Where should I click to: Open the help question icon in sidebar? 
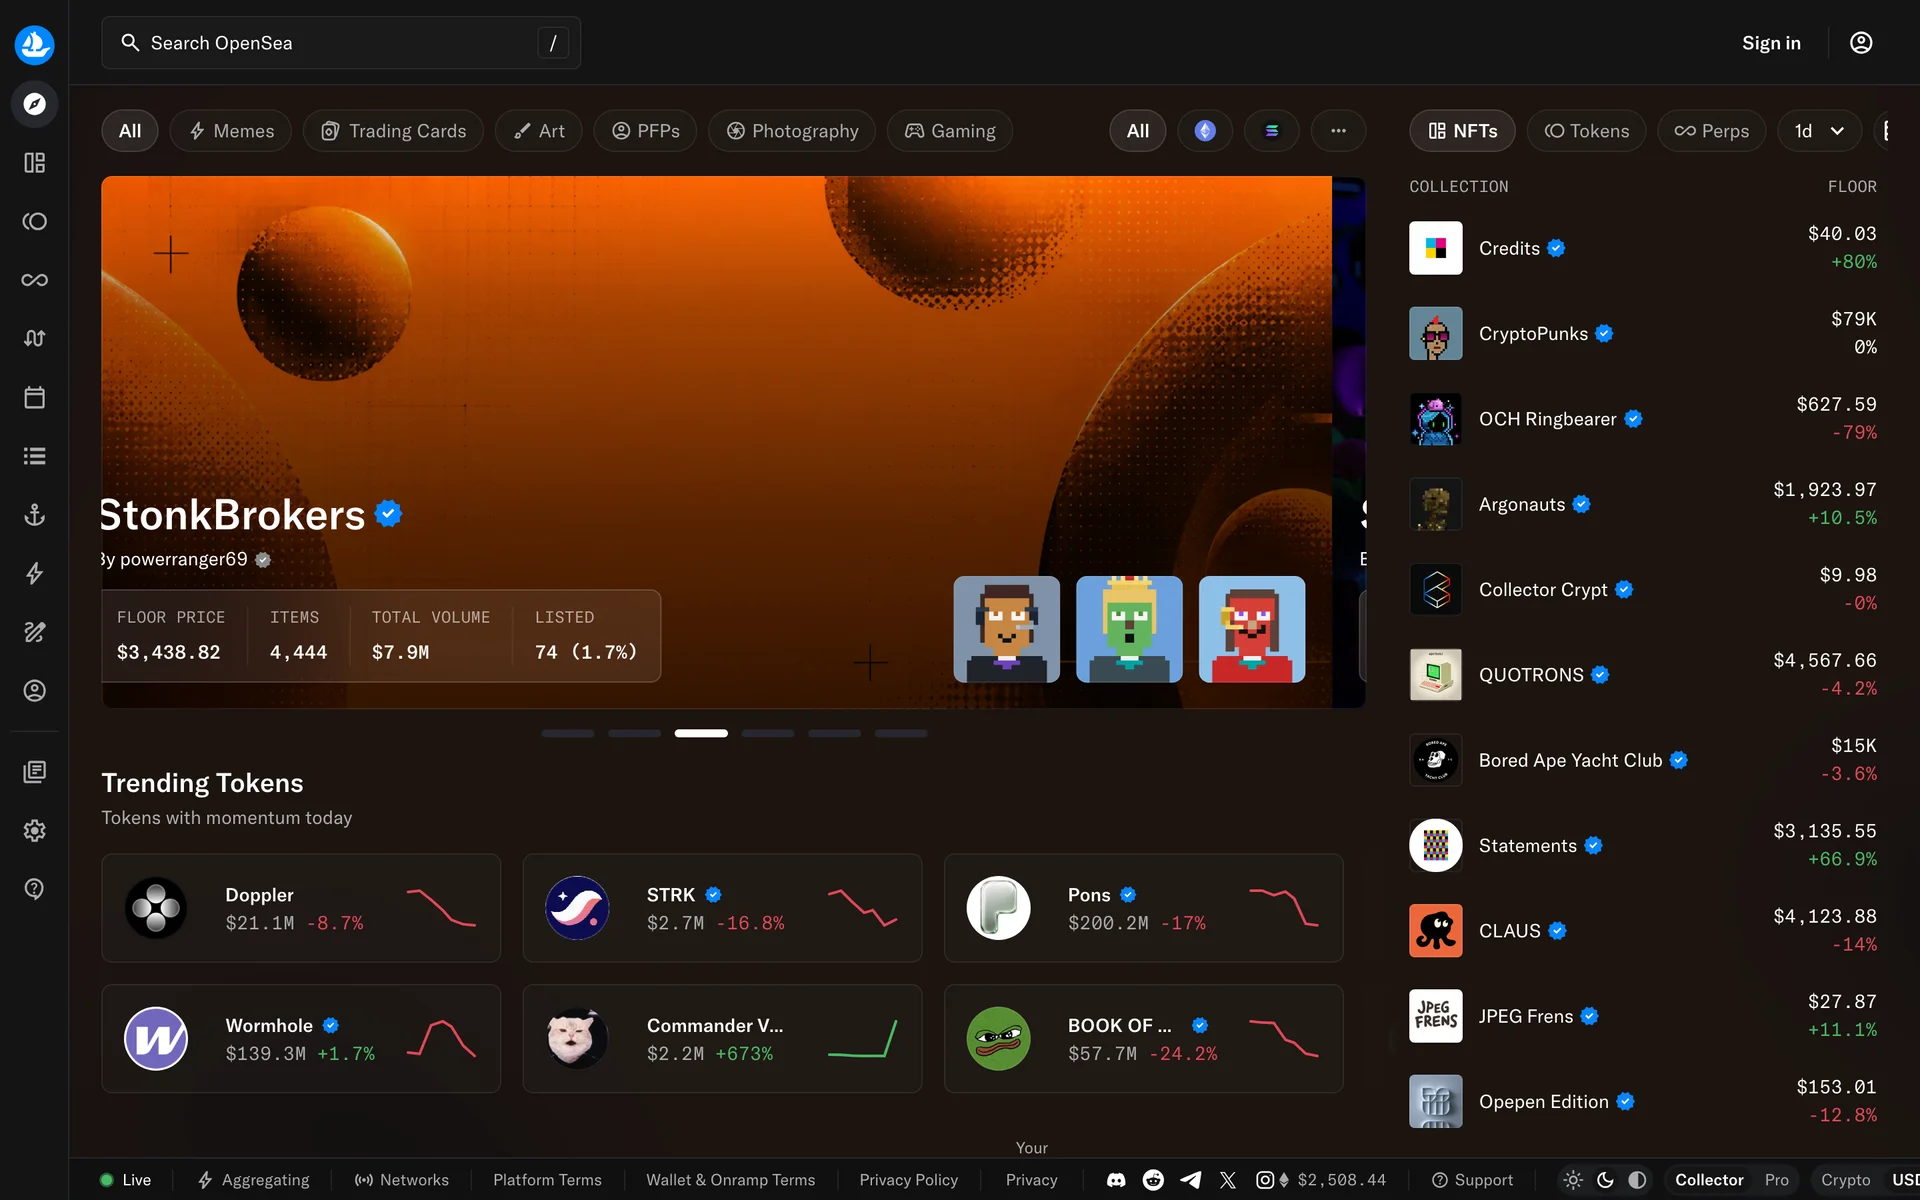(x=34, y=889)
